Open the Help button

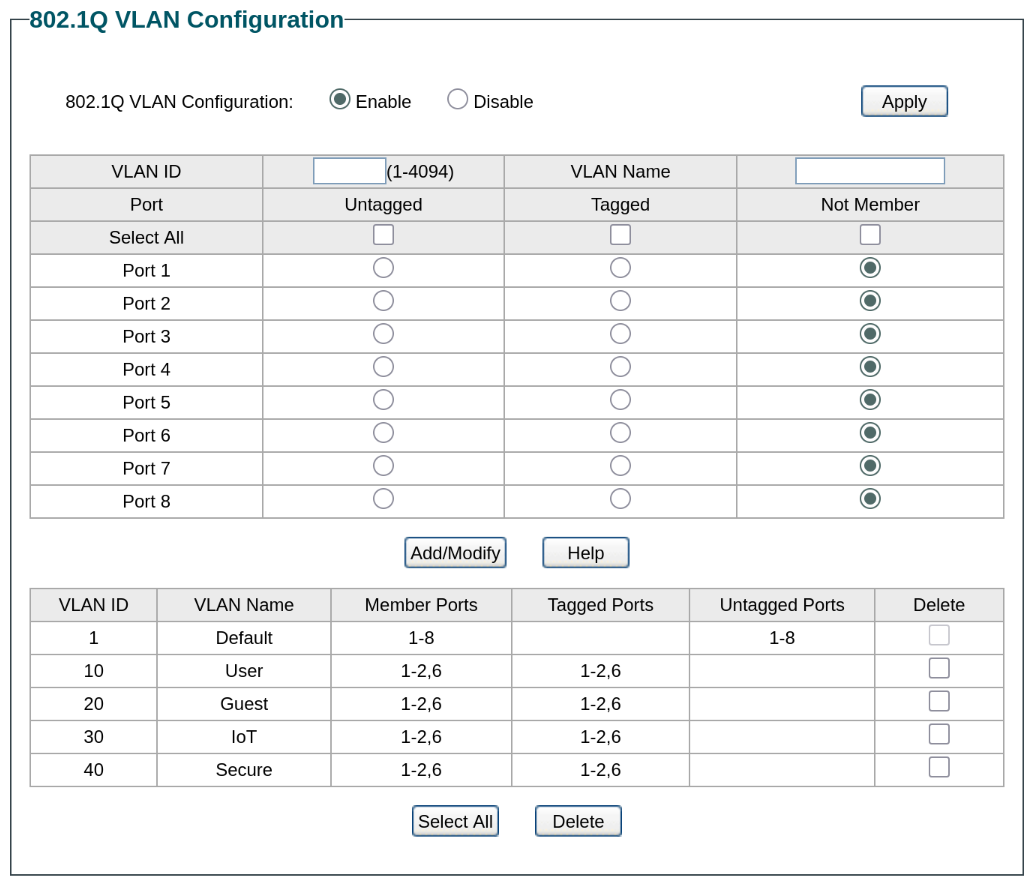pyautogui.click(x=585, y=553)
